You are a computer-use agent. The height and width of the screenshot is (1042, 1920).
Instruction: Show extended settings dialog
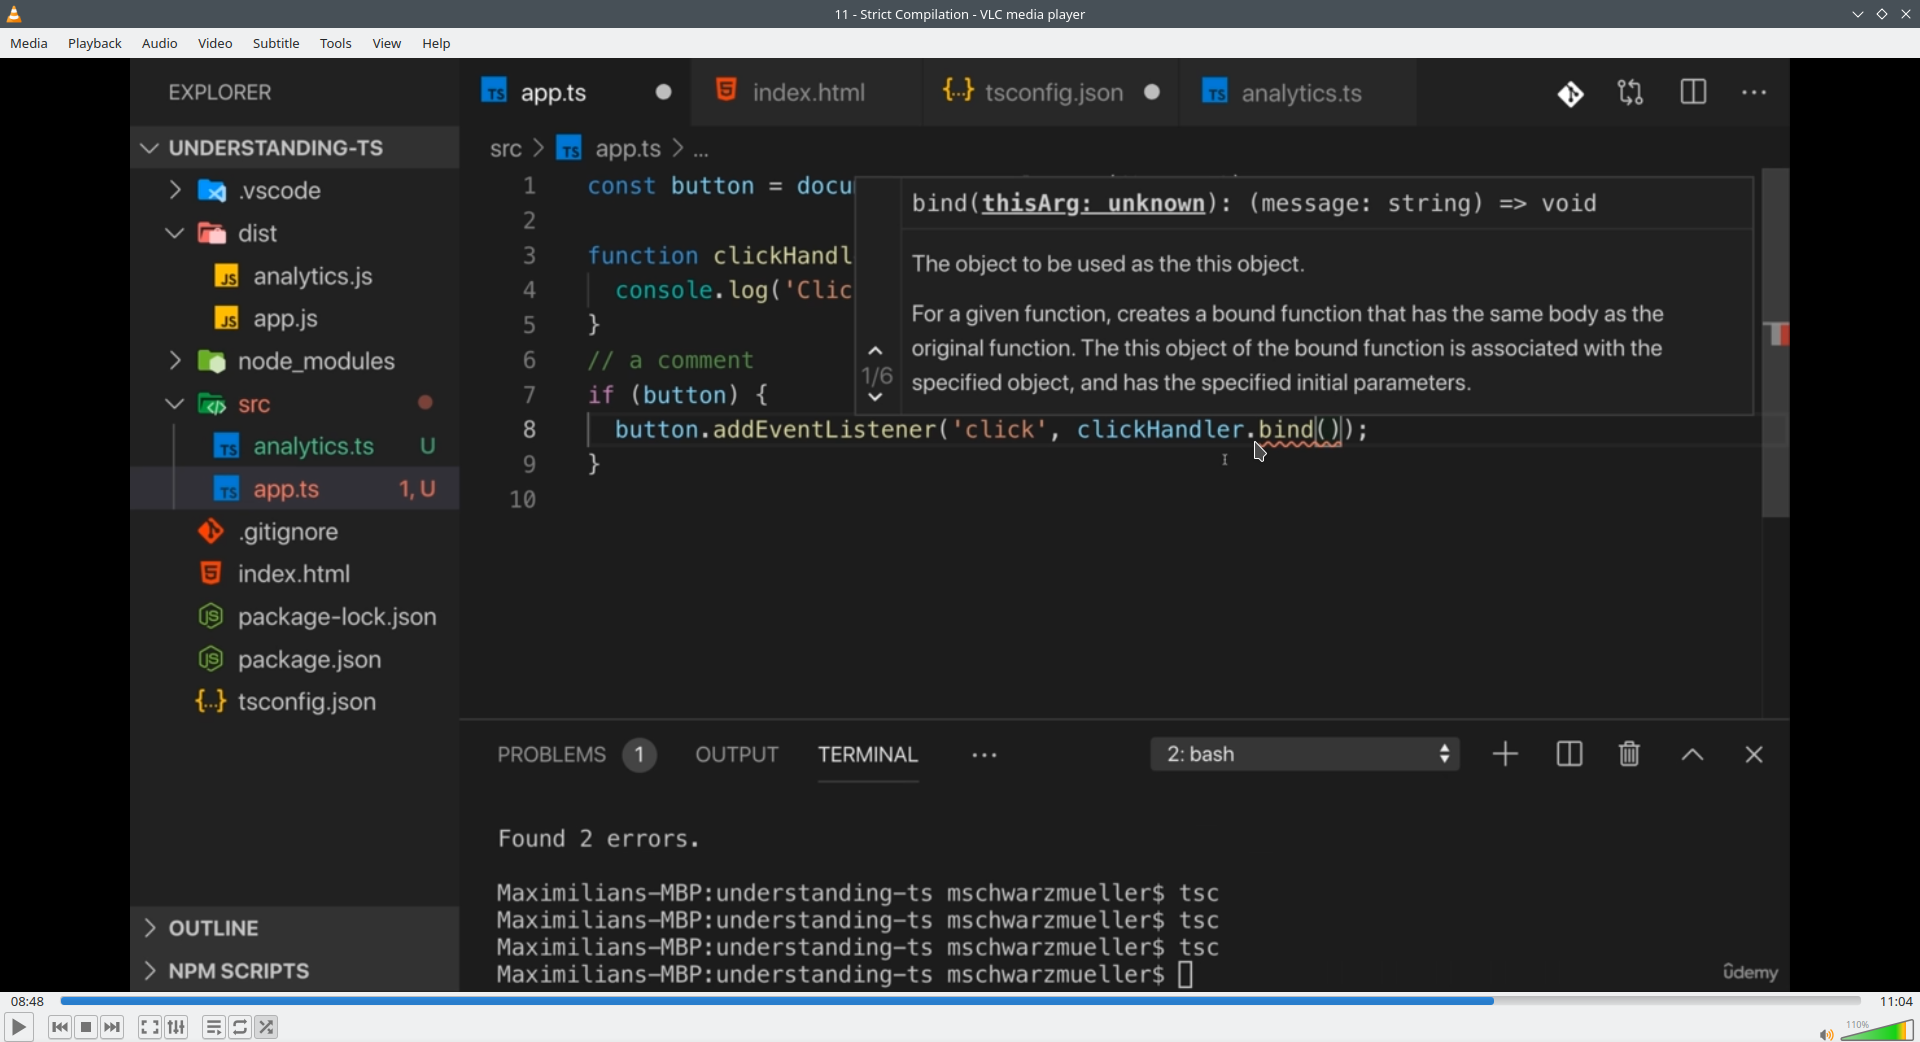[177, 1027]
